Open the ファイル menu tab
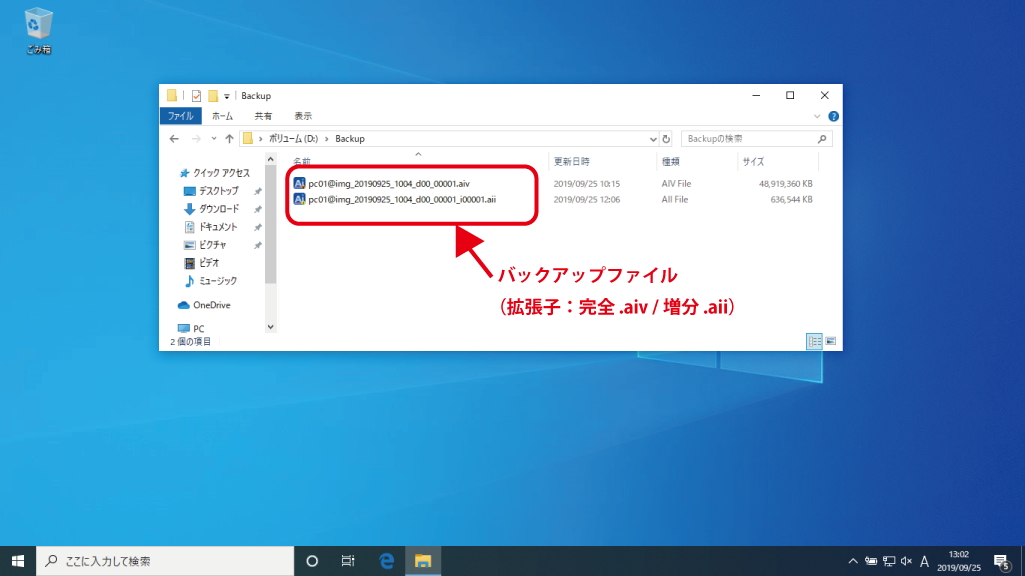Image resolution: width=1025 pixels, height=576 pixels. [180, 116]
